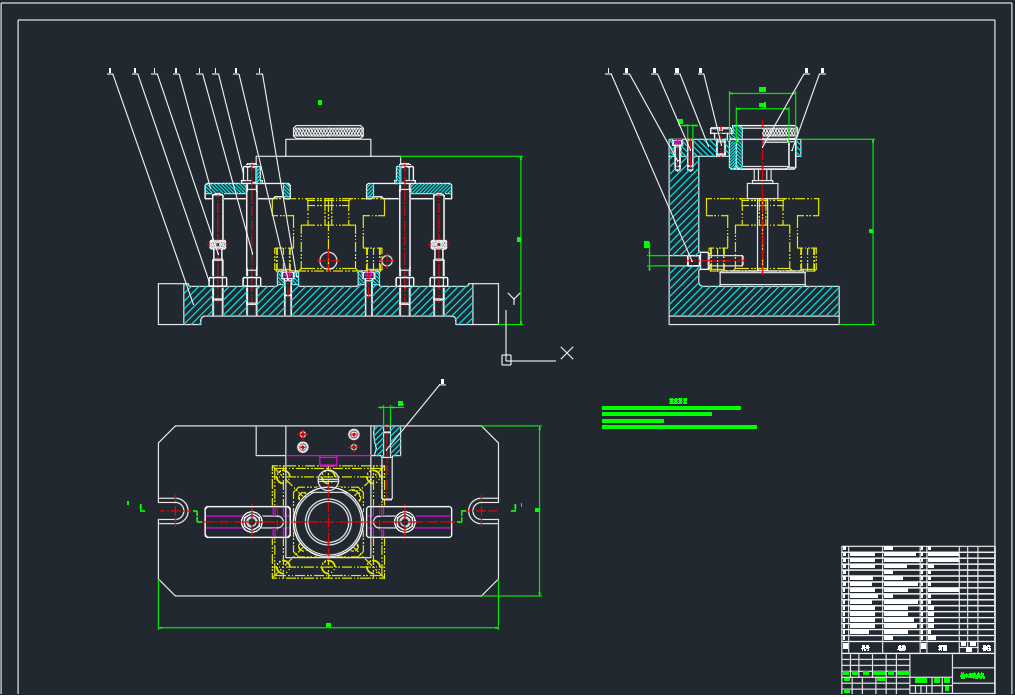Screen dimensions: 1015x697
Task: Pick the plan view overall width dimension marker
Action: point(328,625)
